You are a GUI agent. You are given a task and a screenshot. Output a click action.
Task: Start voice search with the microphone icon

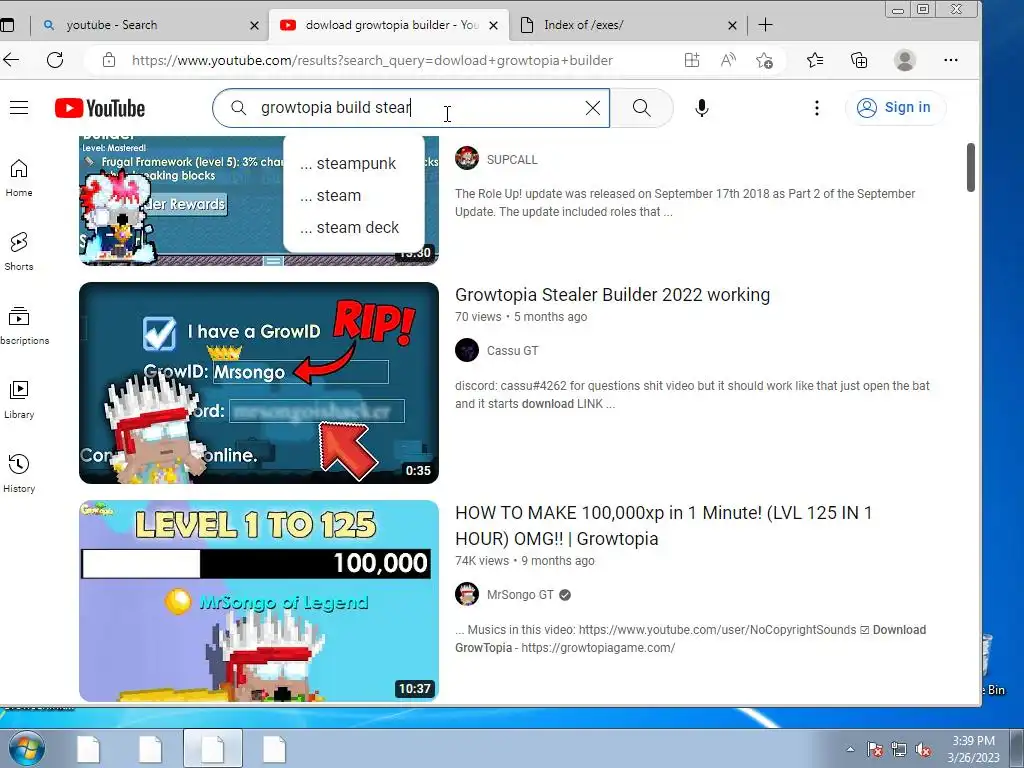click(702, 108)
